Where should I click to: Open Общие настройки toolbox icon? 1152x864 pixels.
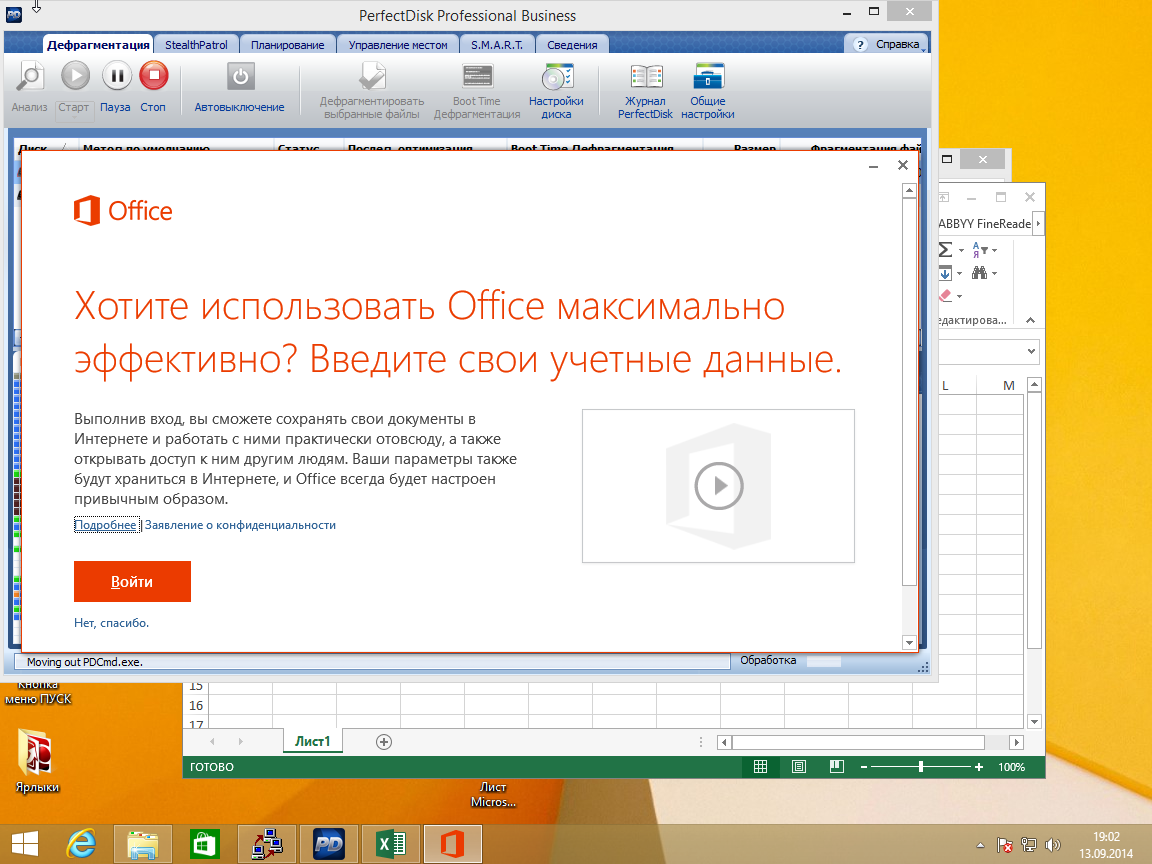tap(708, 76)
